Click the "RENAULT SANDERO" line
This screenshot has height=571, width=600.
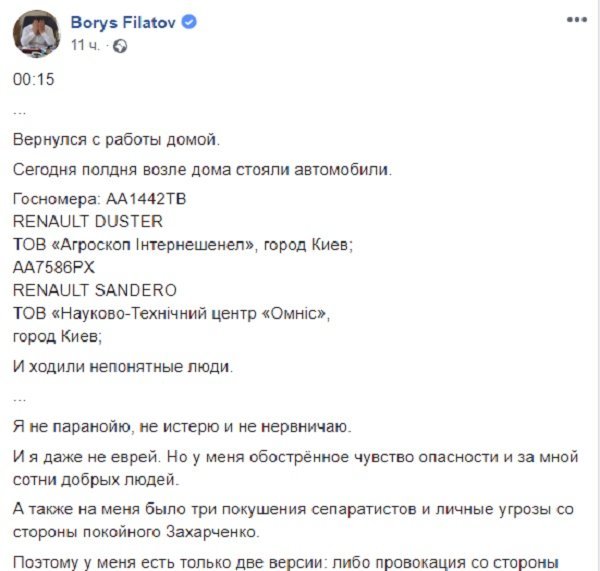[x=96, y=290]
